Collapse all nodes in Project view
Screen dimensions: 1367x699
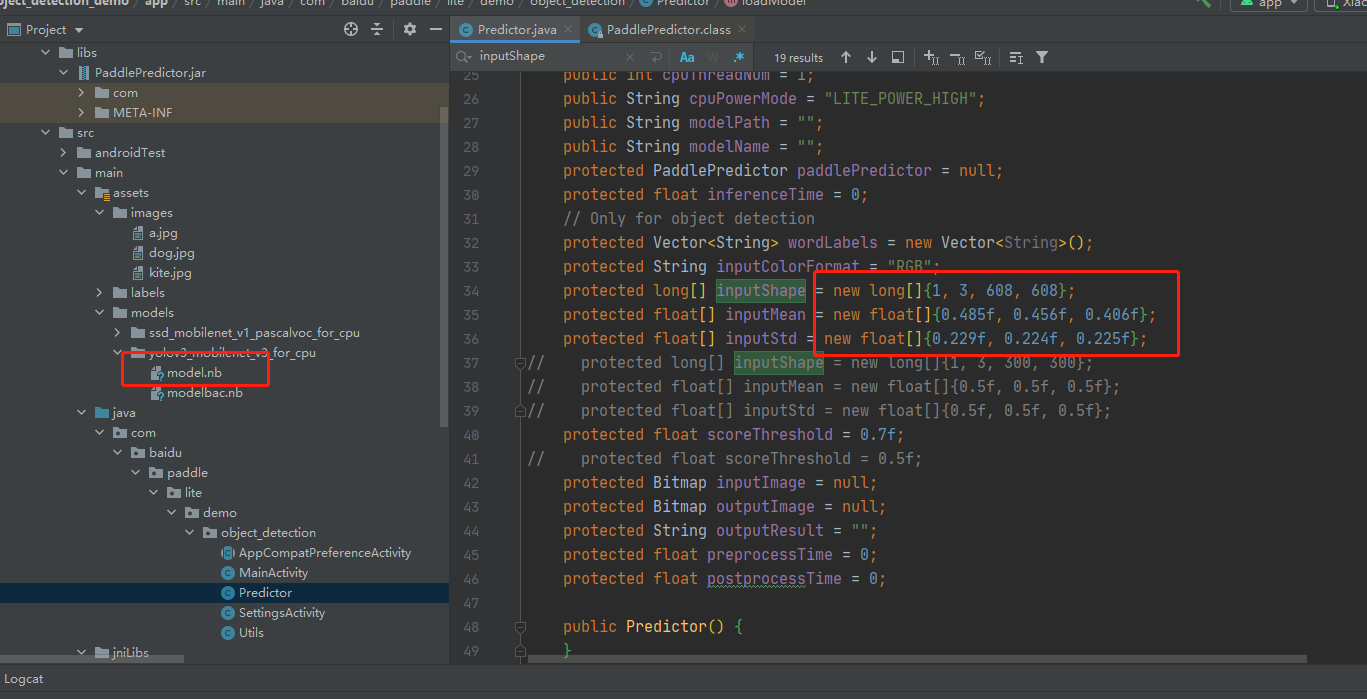click(x=377, y=29)
